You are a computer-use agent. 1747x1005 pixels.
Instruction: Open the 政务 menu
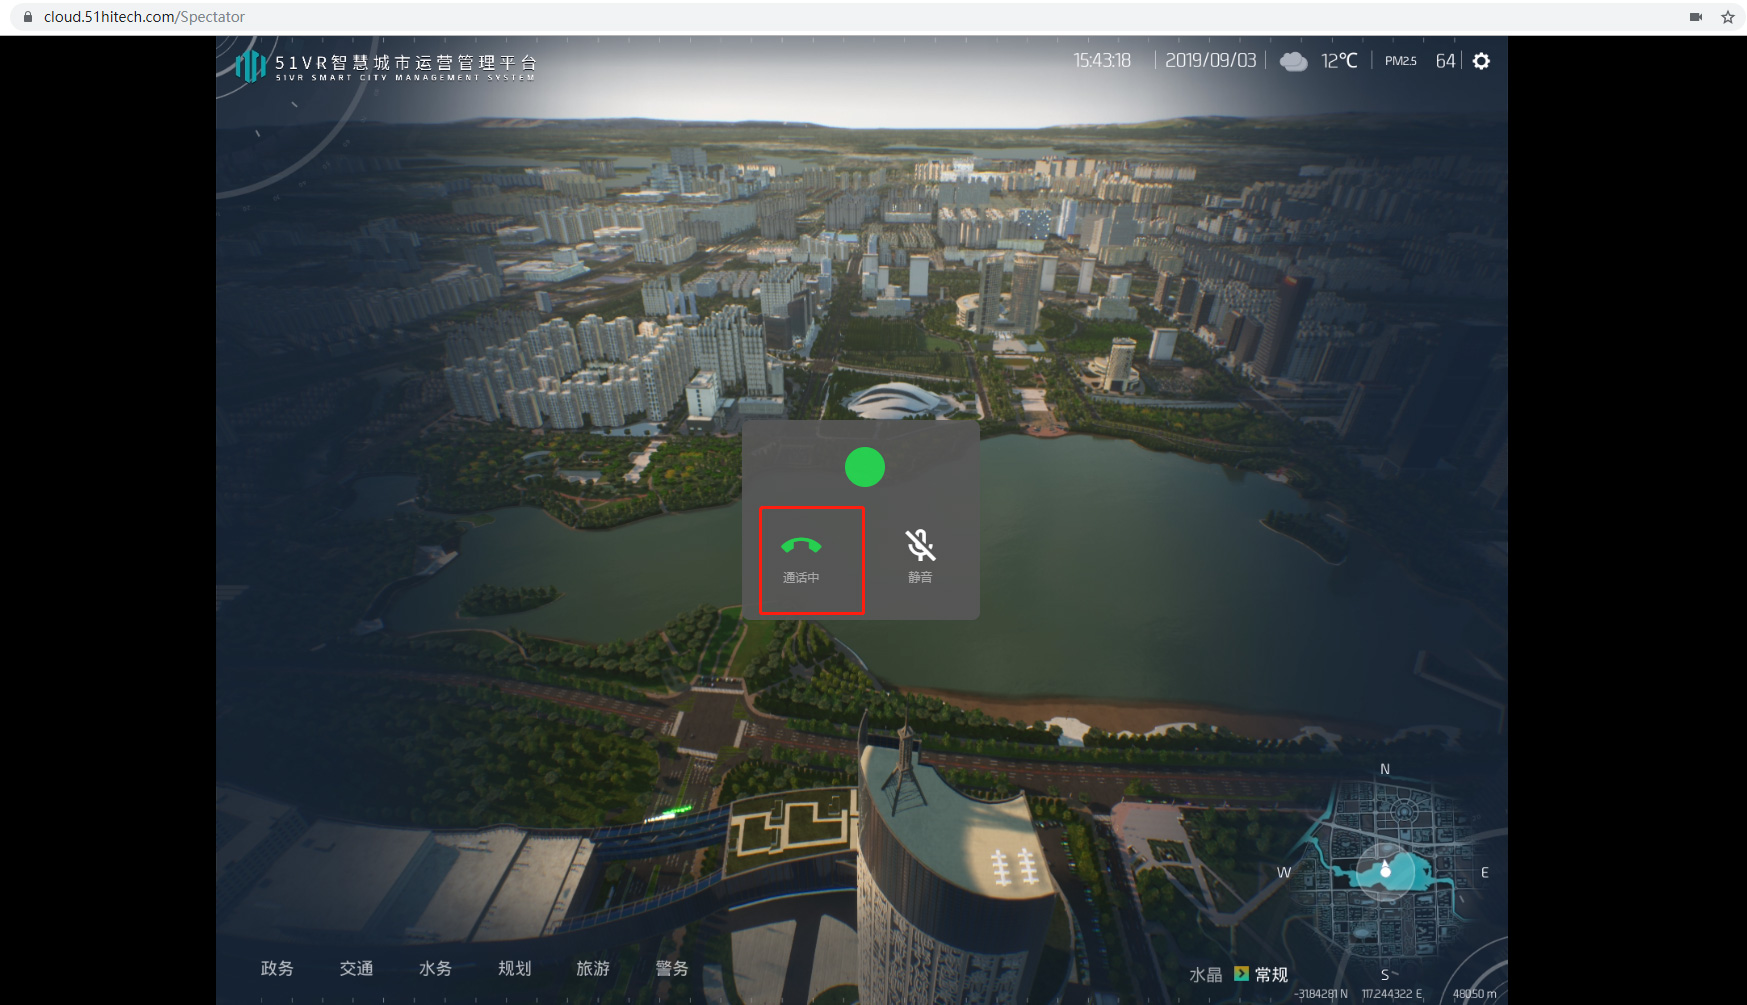(277, 968)
